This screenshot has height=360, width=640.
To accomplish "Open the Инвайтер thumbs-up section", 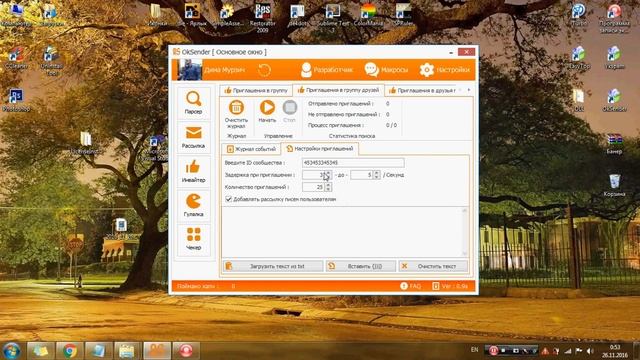I will [193, 171].
